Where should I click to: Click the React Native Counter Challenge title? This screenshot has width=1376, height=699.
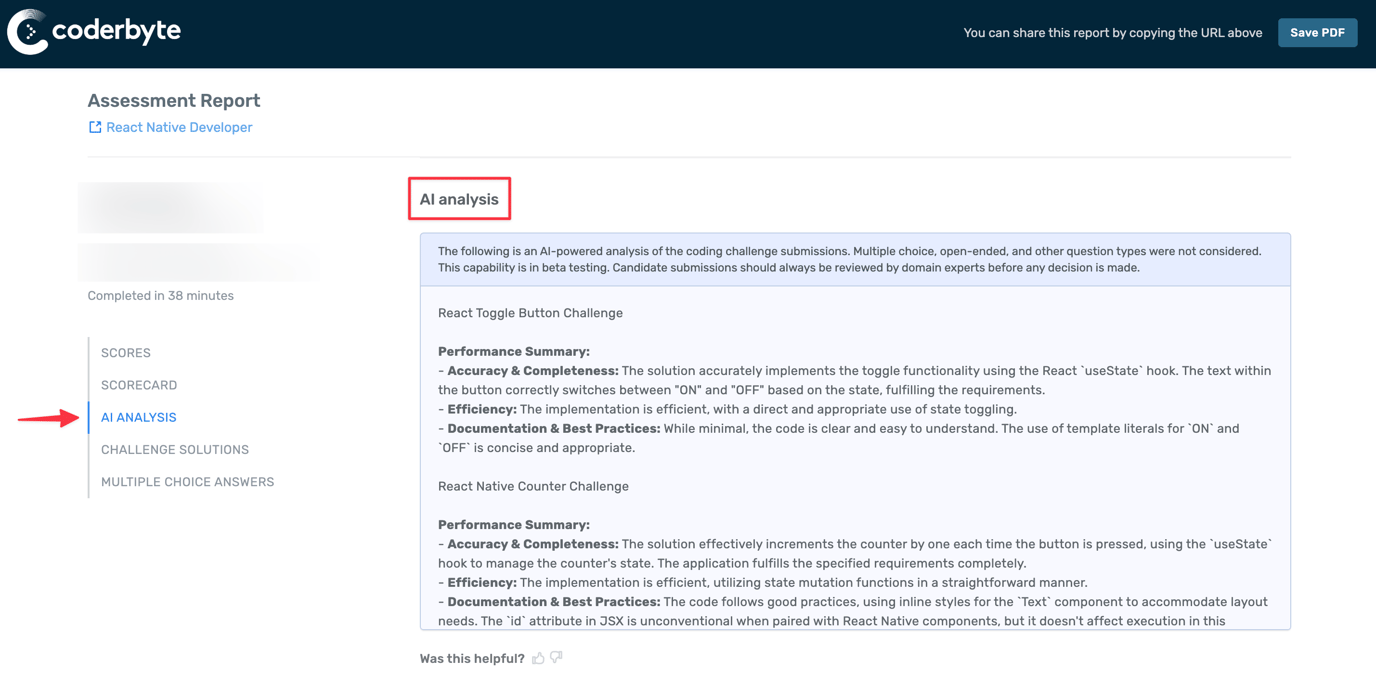pyautogui.click(x=533, y=486)
